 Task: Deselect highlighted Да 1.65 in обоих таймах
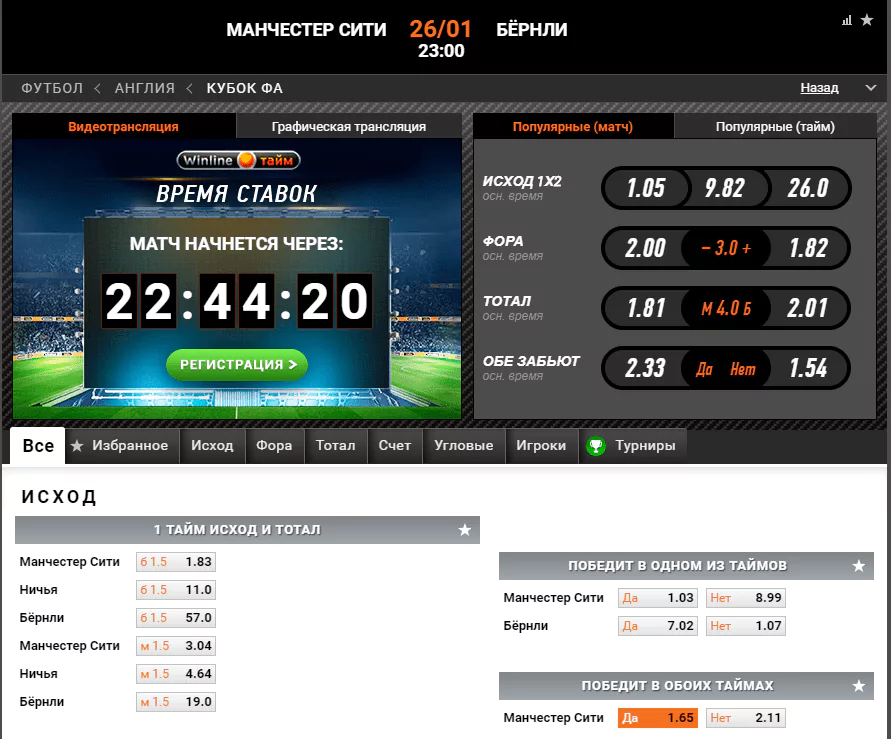point(657,717)
